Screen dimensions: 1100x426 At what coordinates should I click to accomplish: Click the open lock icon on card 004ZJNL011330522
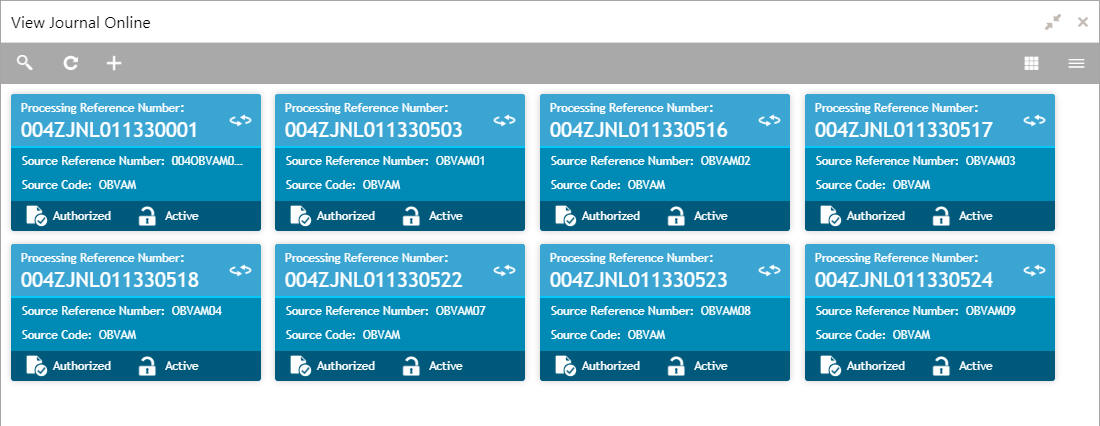tap(411, 366)
